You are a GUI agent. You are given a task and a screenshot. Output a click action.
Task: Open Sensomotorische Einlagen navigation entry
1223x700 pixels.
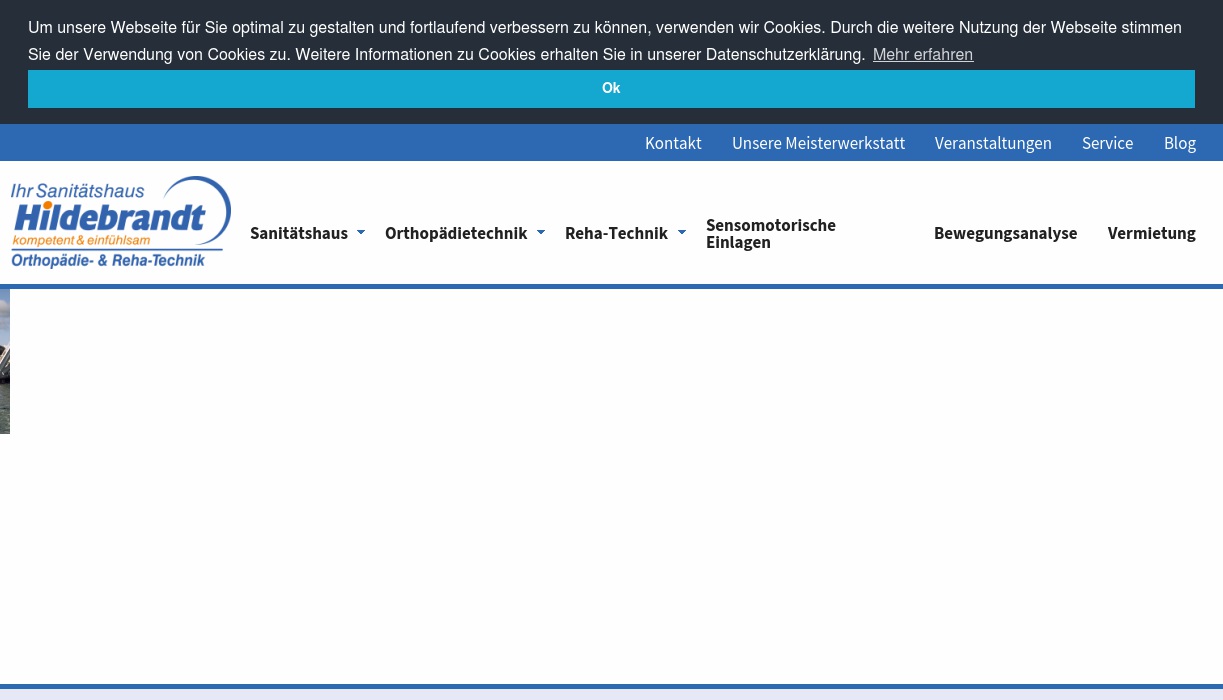(x=770, y=233)
